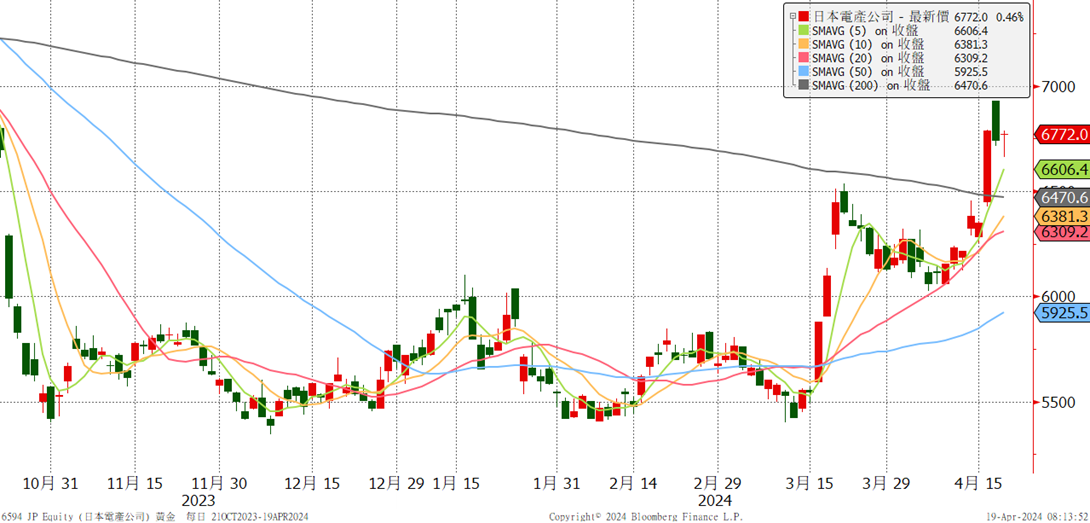This screenshot has width=1090, height=523.
Task: Click the 2023 year label
Action: coord(198,500)
